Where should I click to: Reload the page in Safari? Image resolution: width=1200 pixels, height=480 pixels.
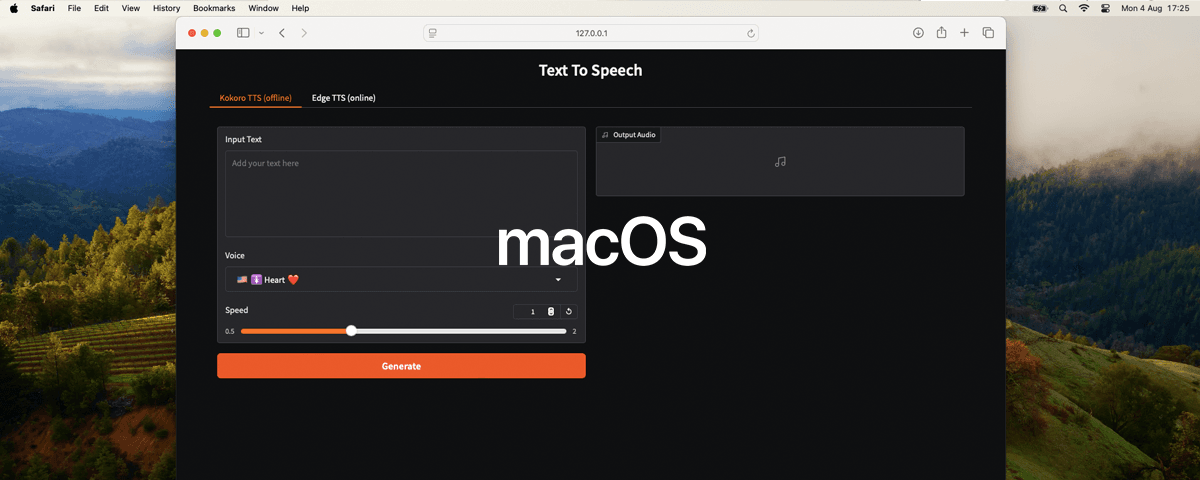coord(750,33)
